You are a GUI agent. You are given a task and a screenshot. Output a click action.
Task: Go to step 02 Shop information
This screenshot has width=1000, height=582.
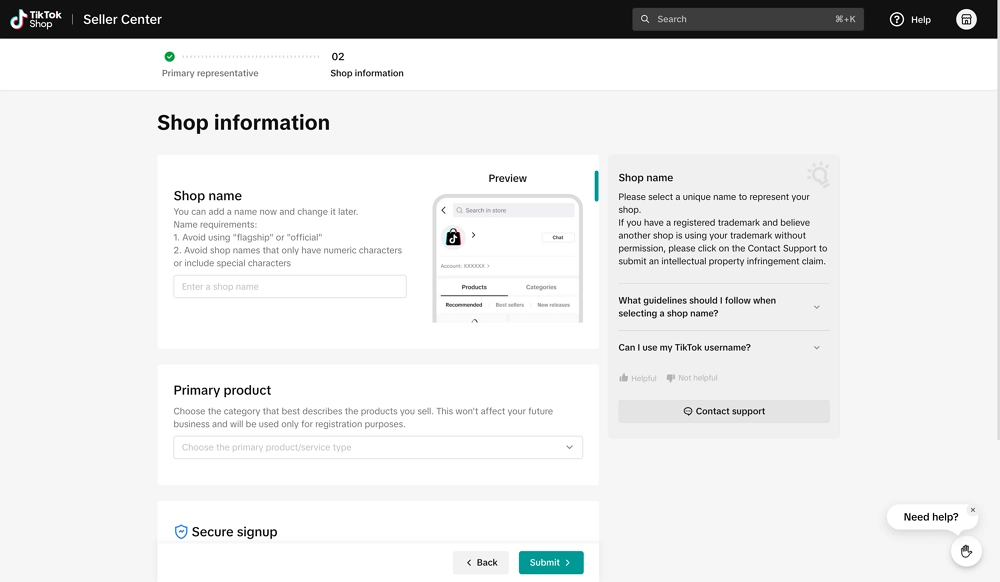pyautogui.click(x=366, y=65)
